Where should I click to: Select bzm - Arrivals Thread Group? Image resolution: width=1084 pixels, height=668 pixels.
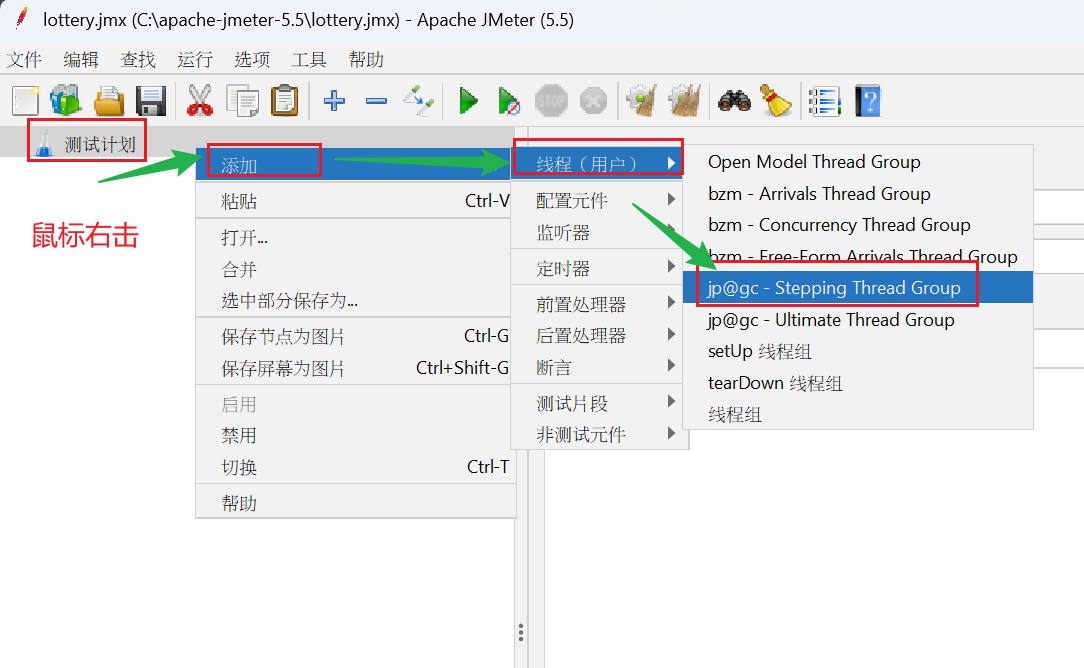(x=858, y=194)
